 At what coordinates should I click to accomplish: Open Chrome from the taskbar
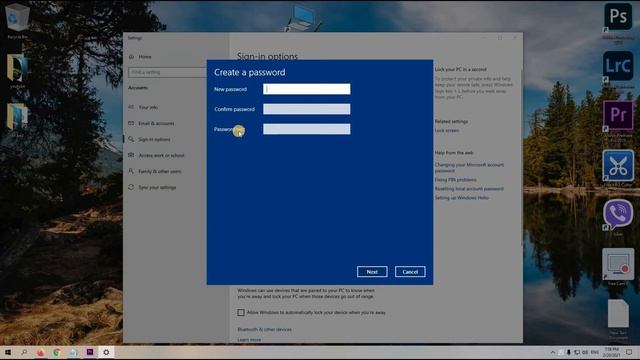point(57,352)
